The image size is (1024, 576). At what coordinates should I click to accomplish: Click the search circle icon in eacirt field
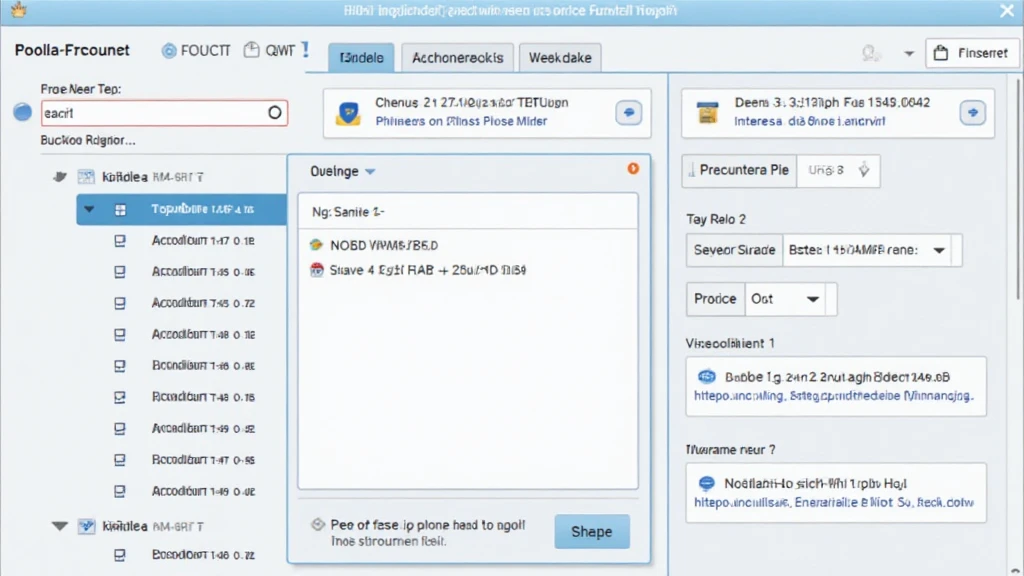tap(275, 112)
